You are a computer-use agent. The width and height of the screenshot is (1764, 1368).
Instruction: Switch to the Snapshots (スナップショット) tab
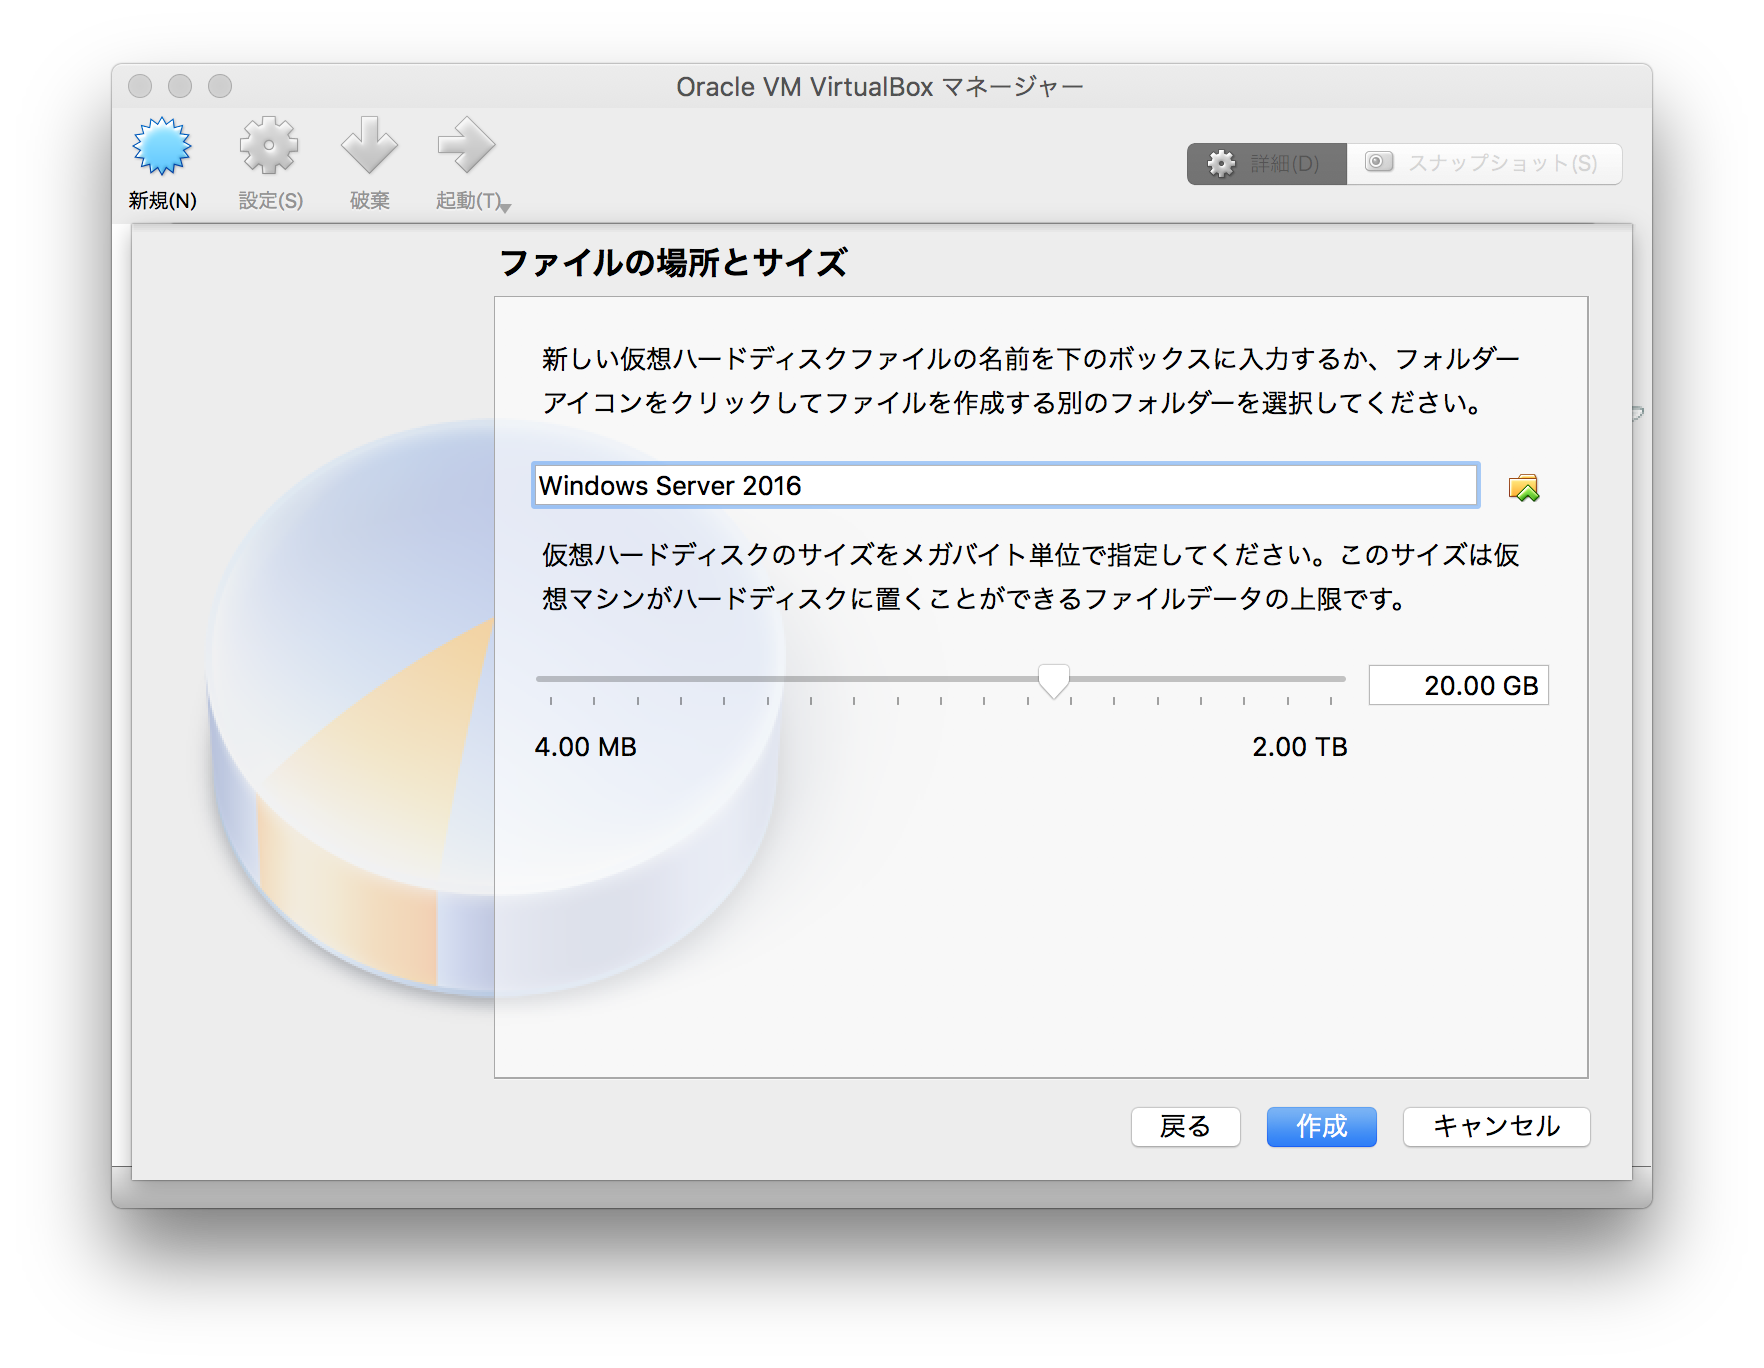tap(1484, 163)
